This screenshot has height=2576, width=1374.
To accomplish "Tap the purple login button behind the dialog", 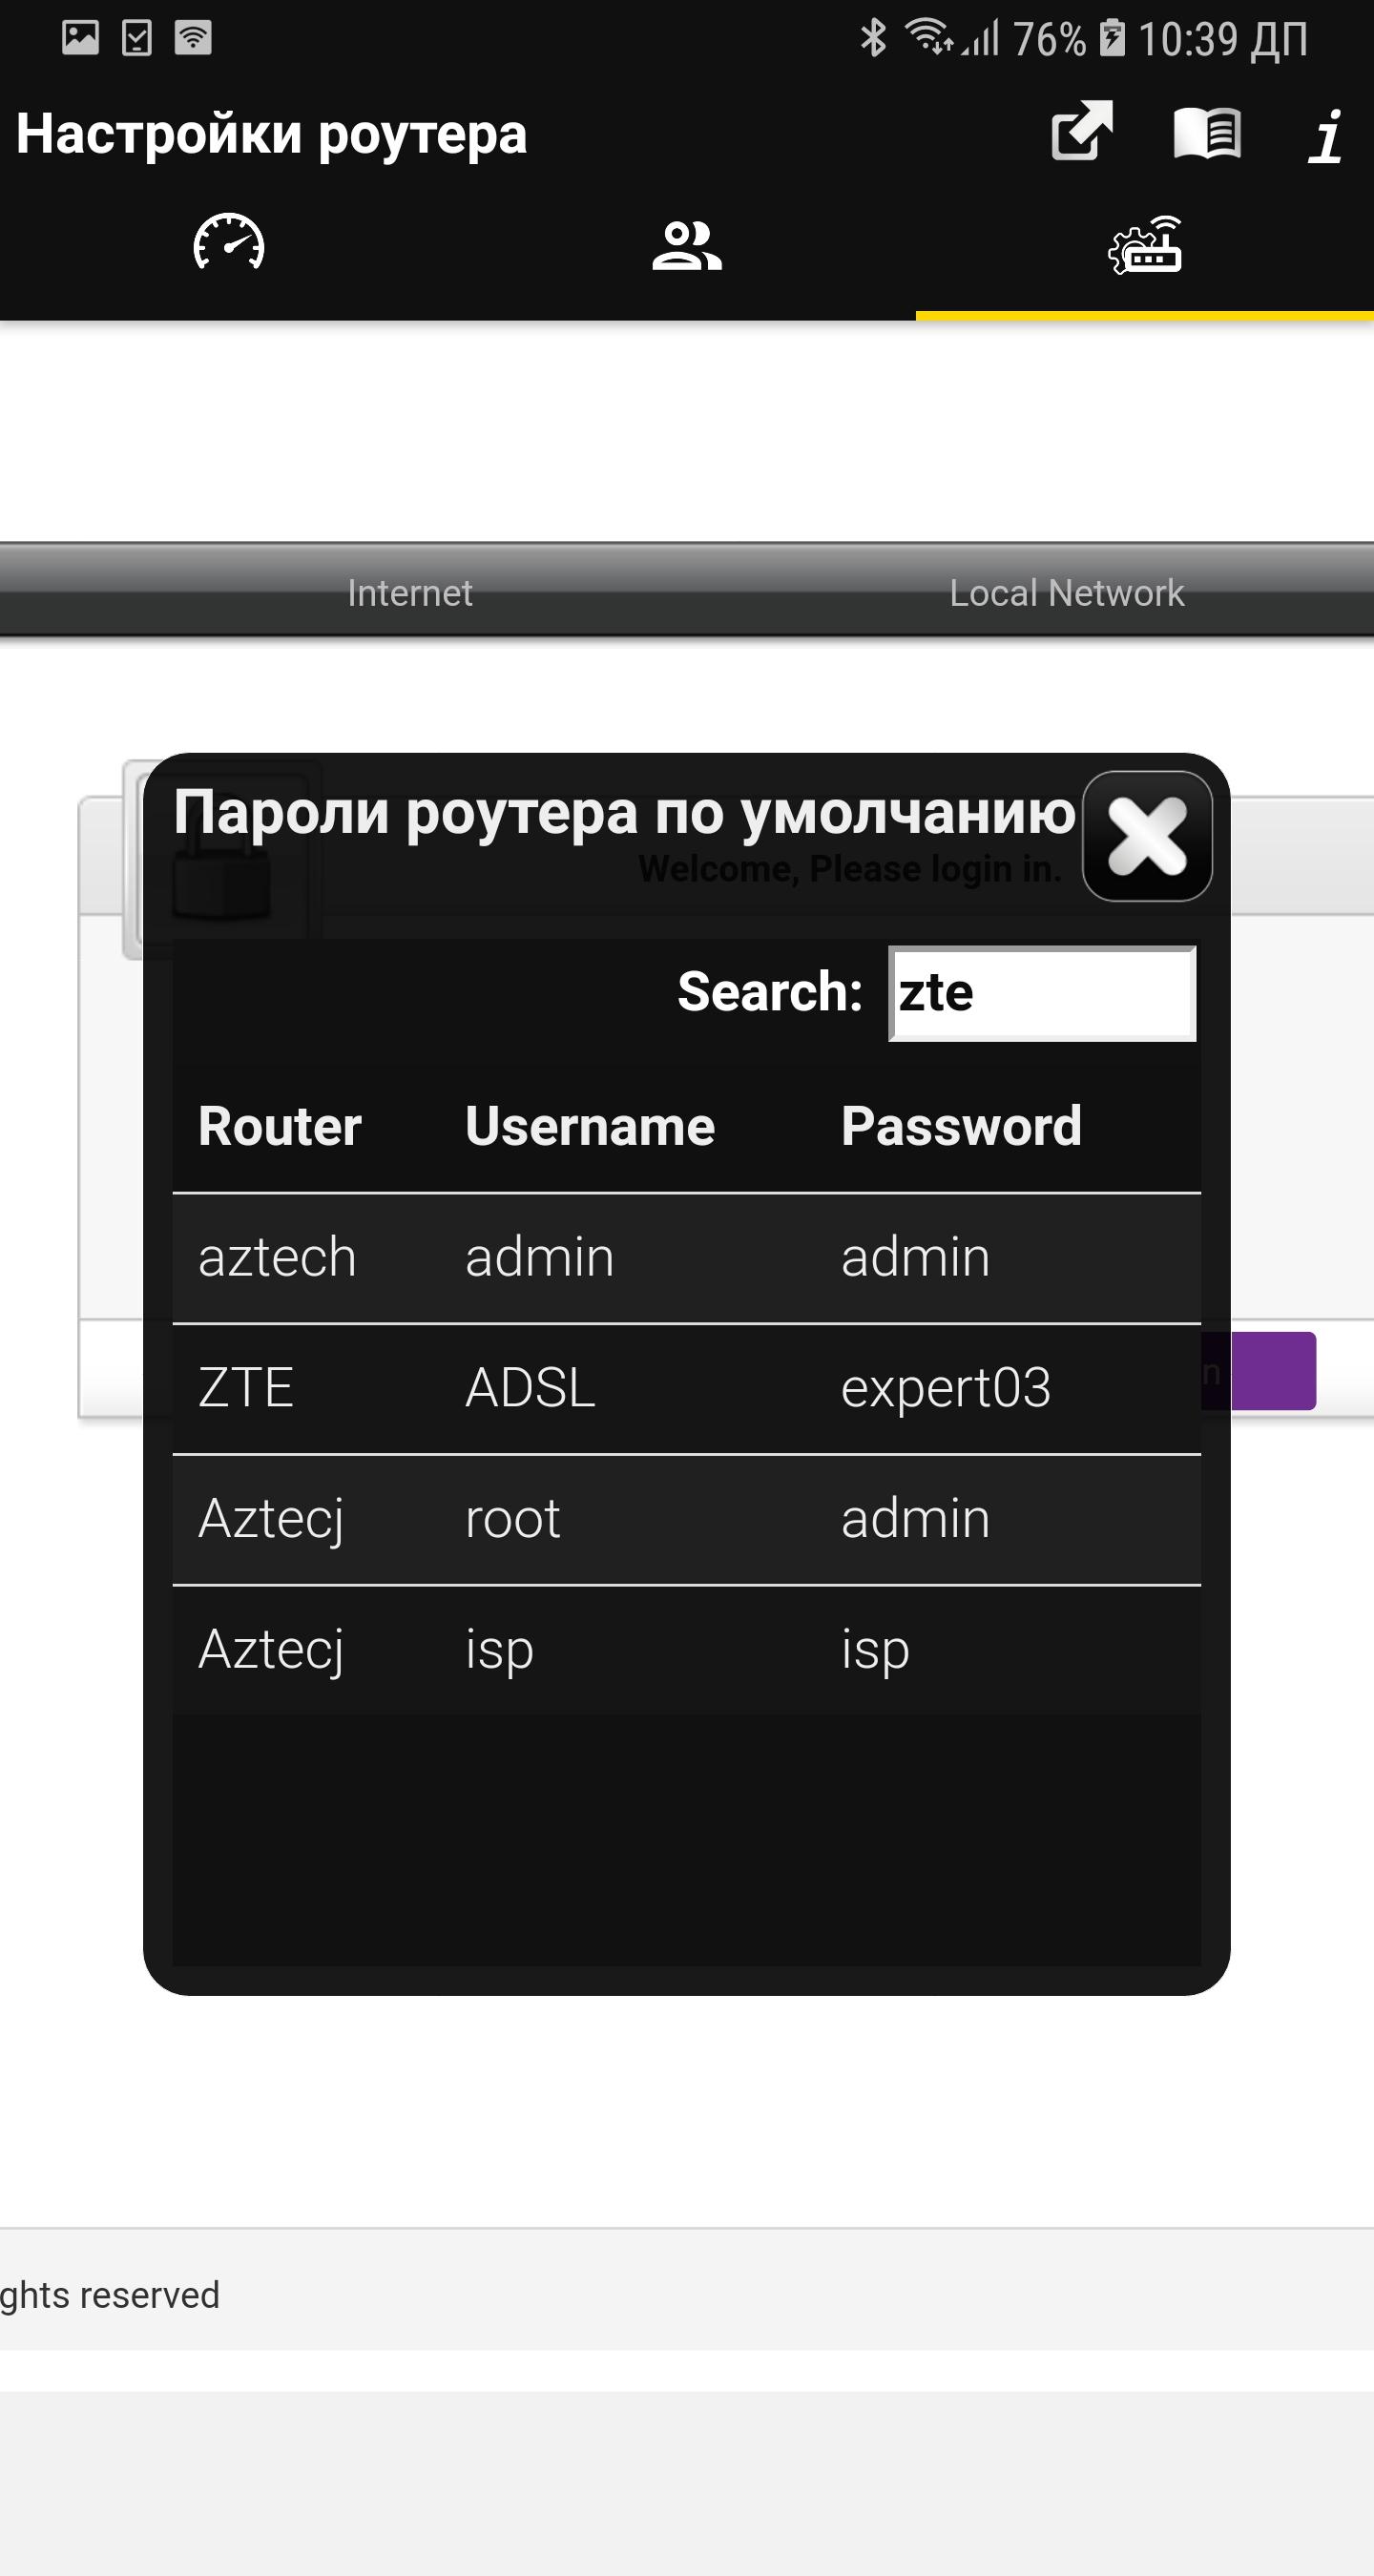I will (x=1260, y=1371).
